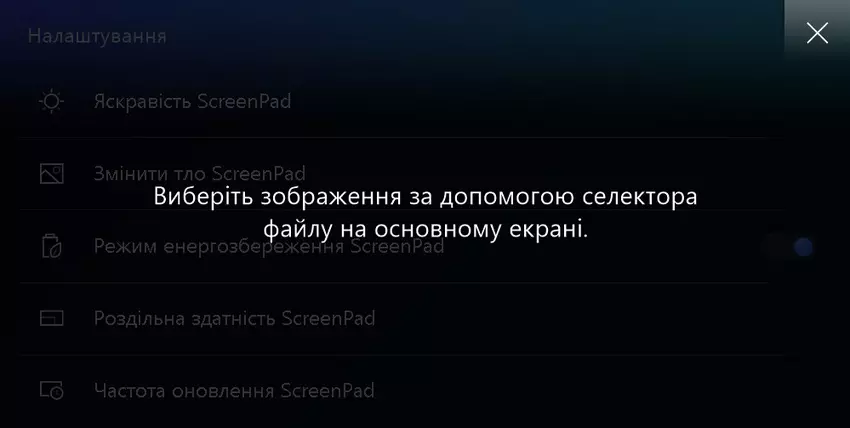Open Роздільна здатність ScreenPad setting
The height and width of the screenshot is (428, 850).
pos(402,318)
